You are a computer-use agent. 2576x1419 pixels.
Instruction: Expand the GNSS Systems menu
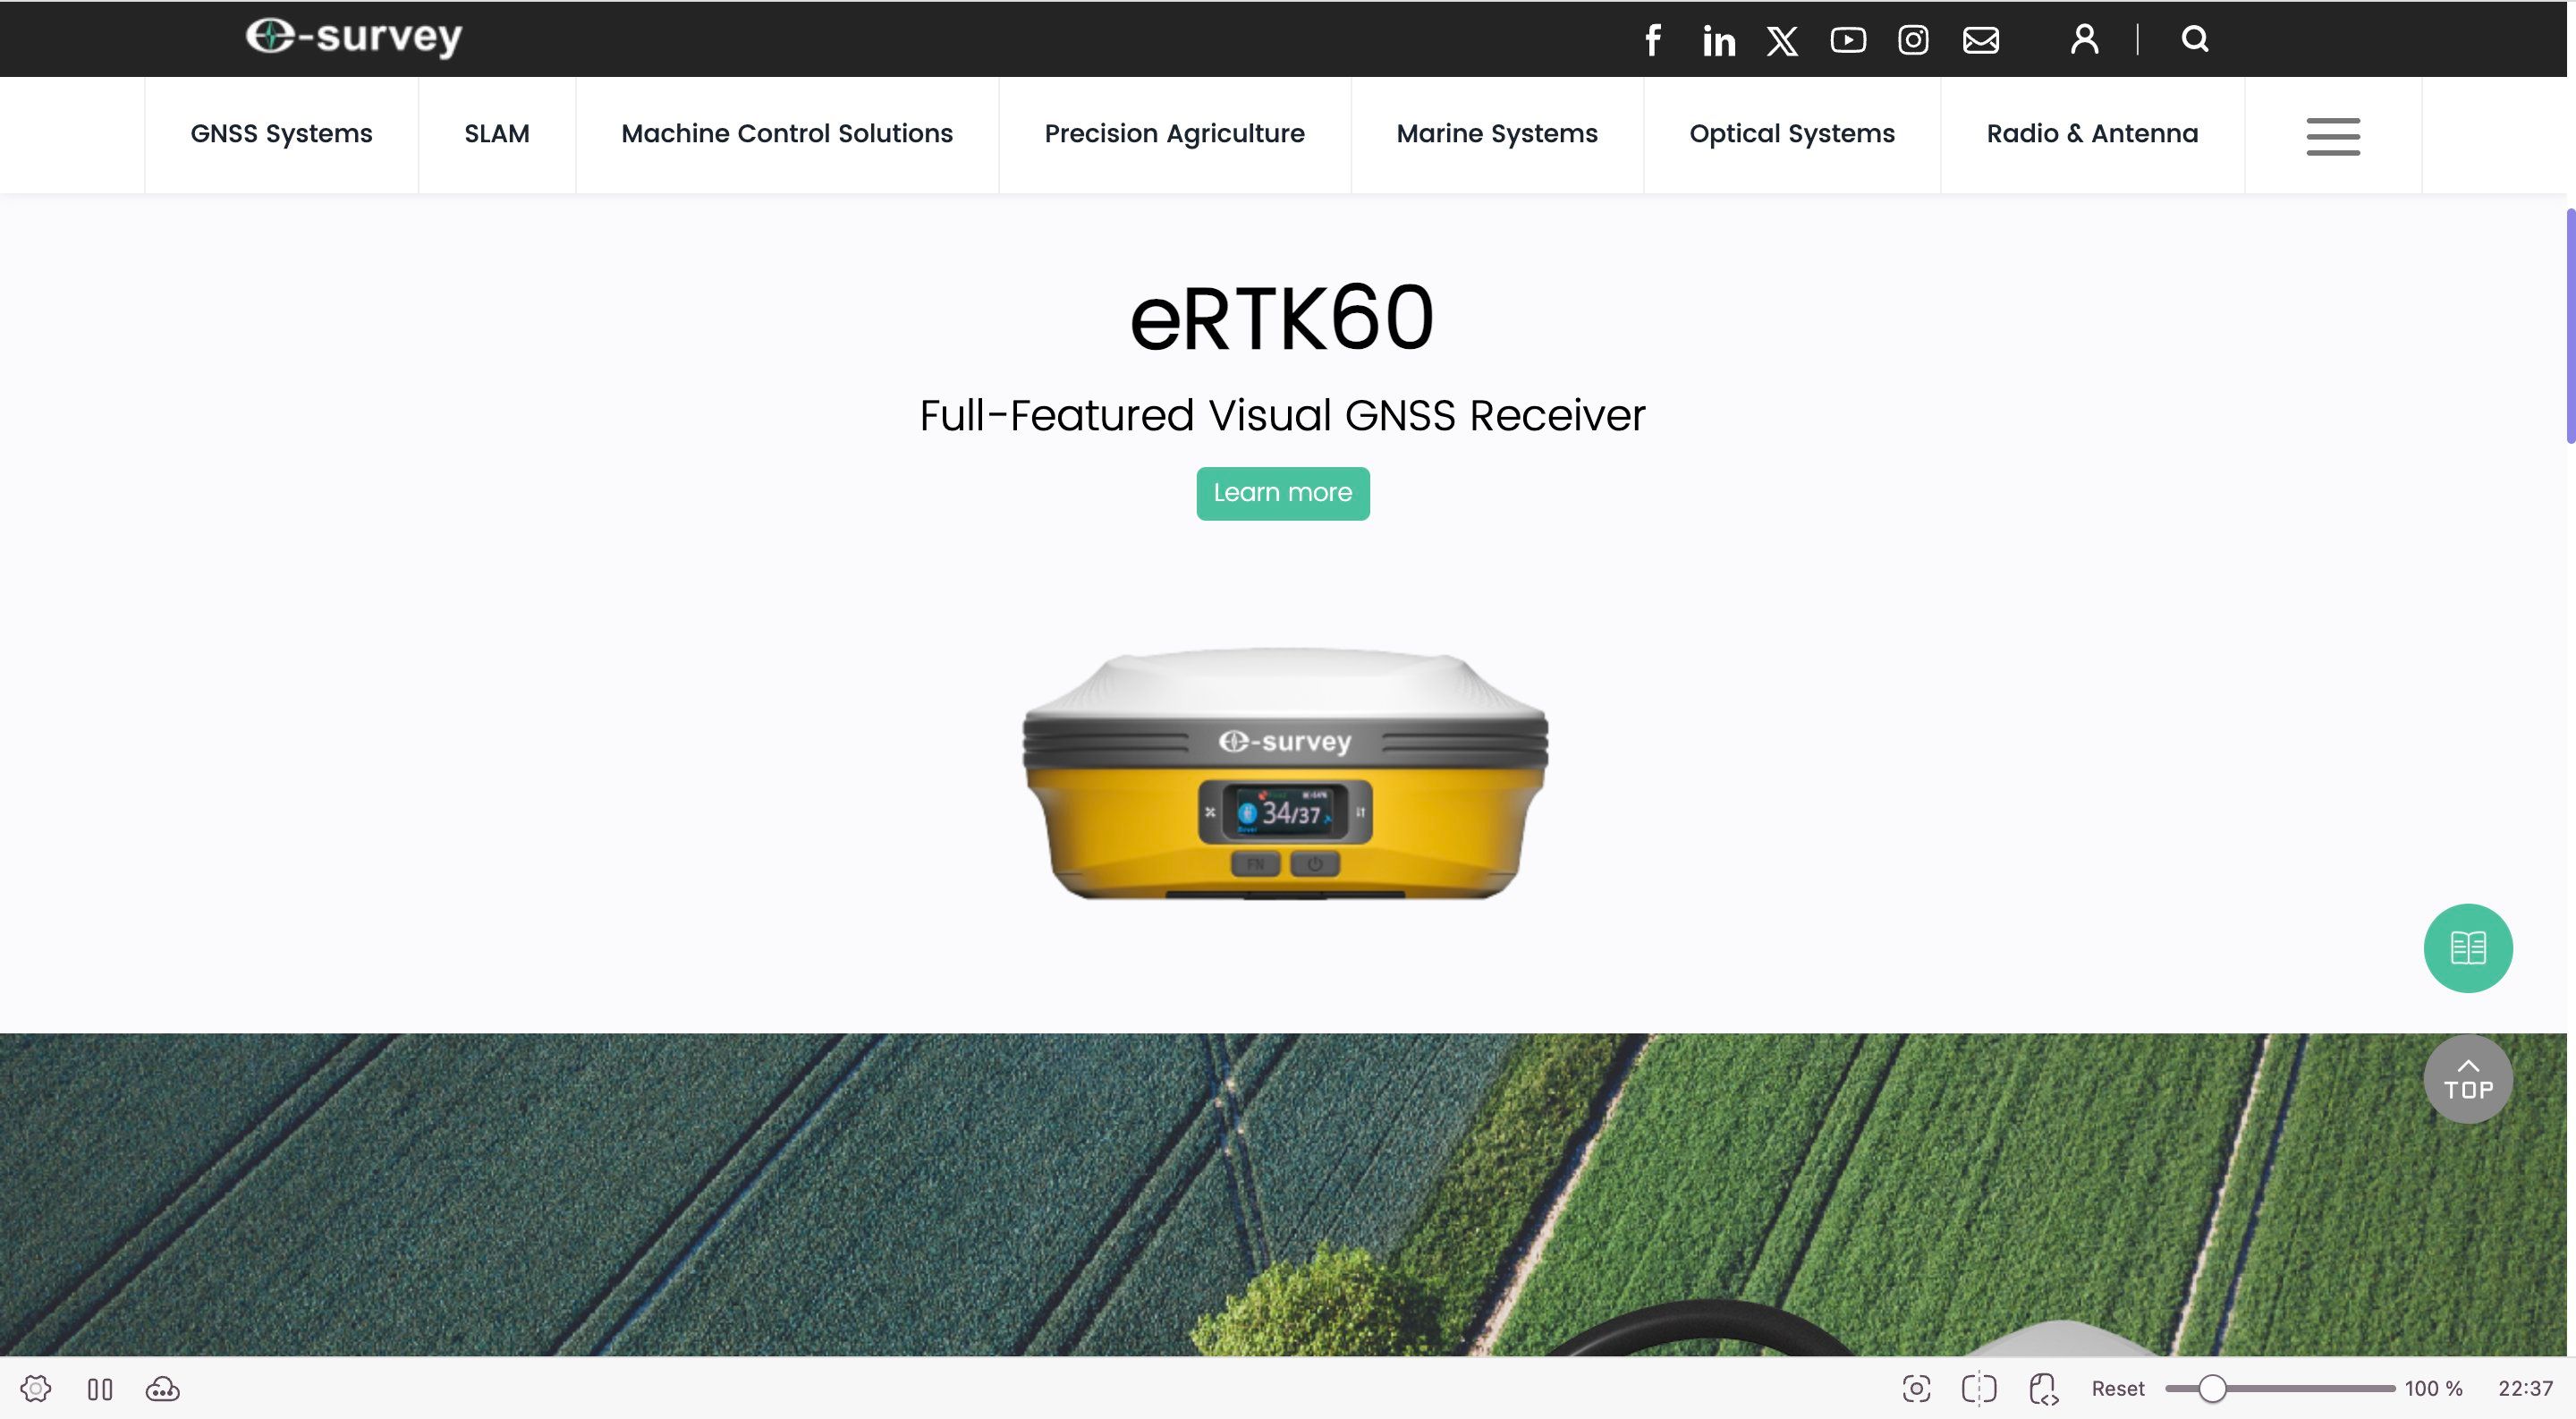point(281,133)
